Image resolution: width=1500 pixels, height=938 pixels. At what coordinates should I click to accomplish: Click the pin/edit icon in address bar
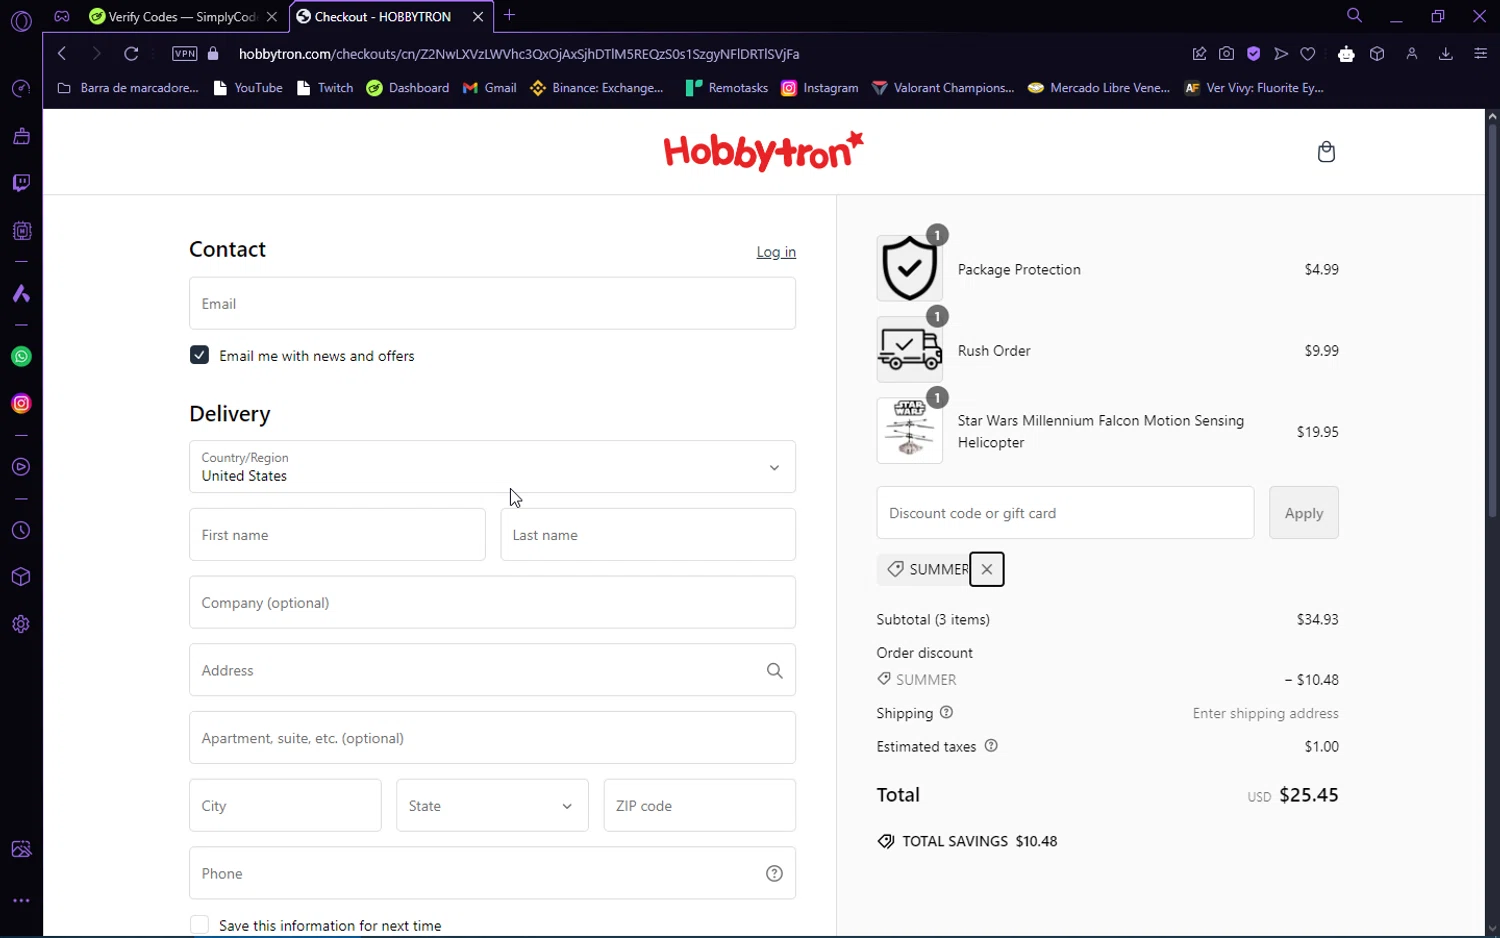tap(1199, 54)
